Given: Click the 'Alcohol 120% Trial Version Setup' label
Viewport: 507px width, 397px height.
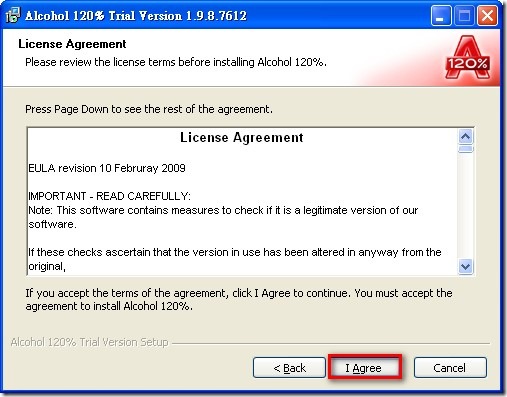Looking at the screenshot, I should coord(89,342).
